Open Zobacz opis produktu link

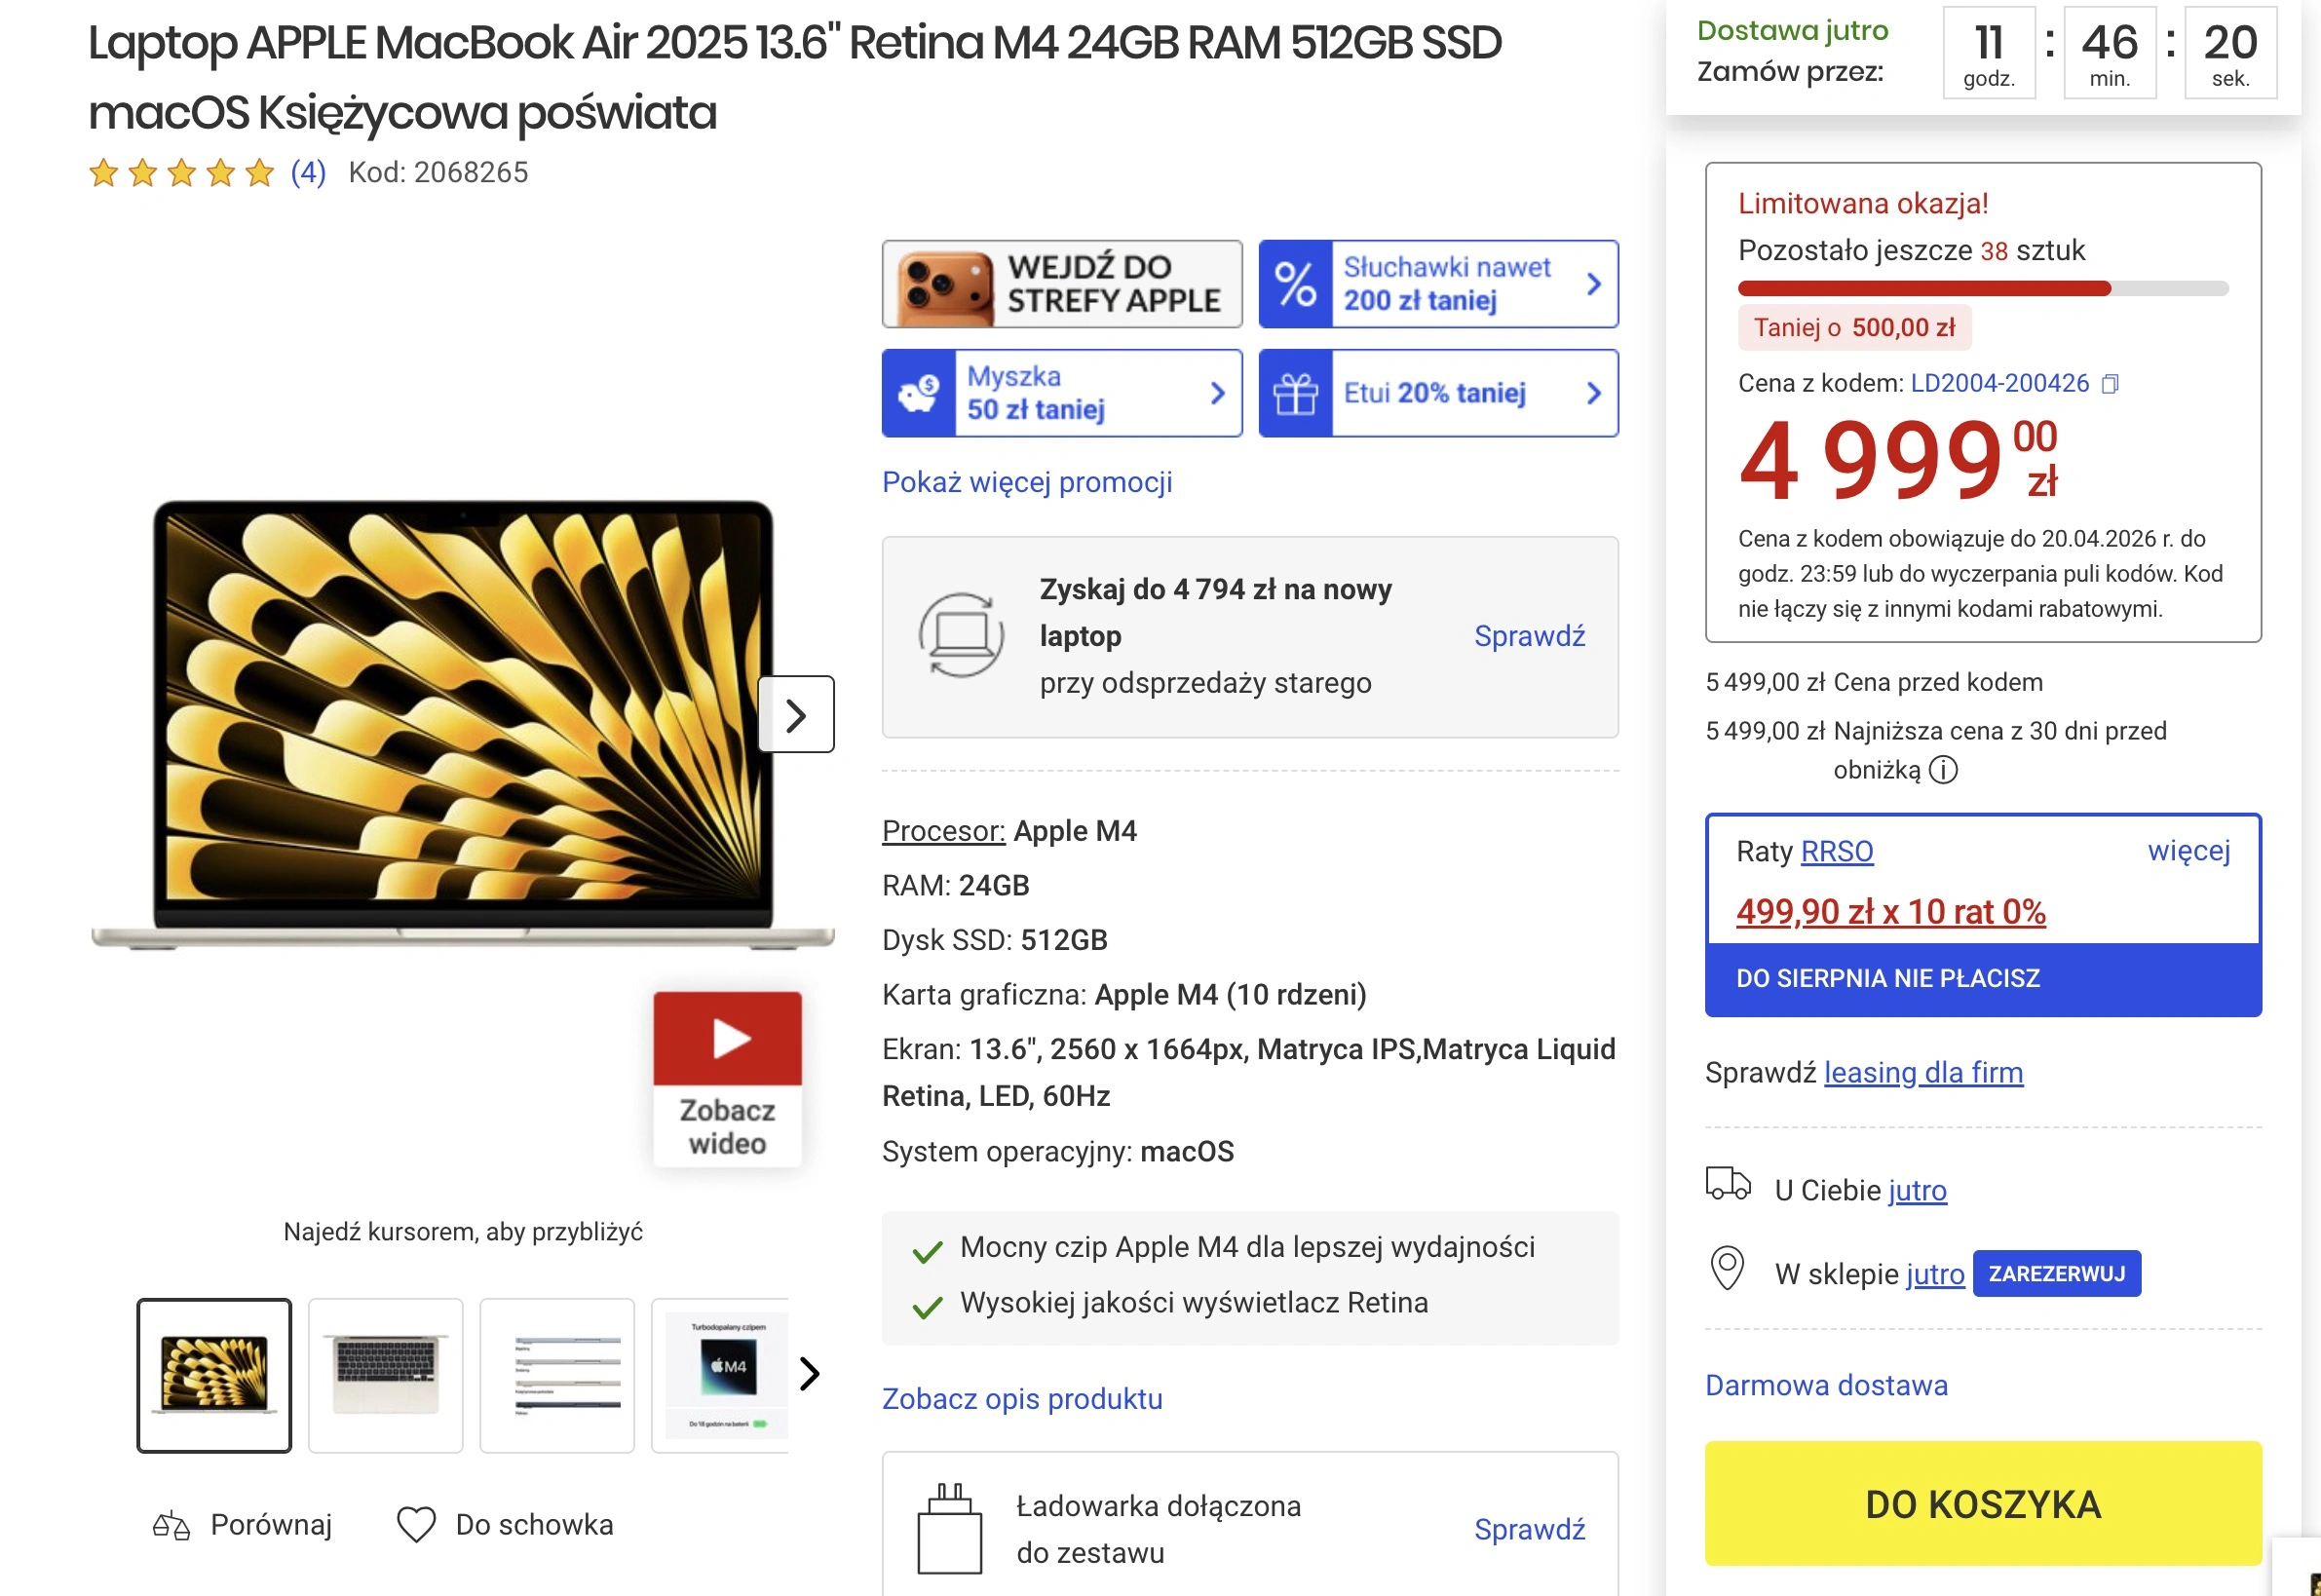[1021, 1398]
